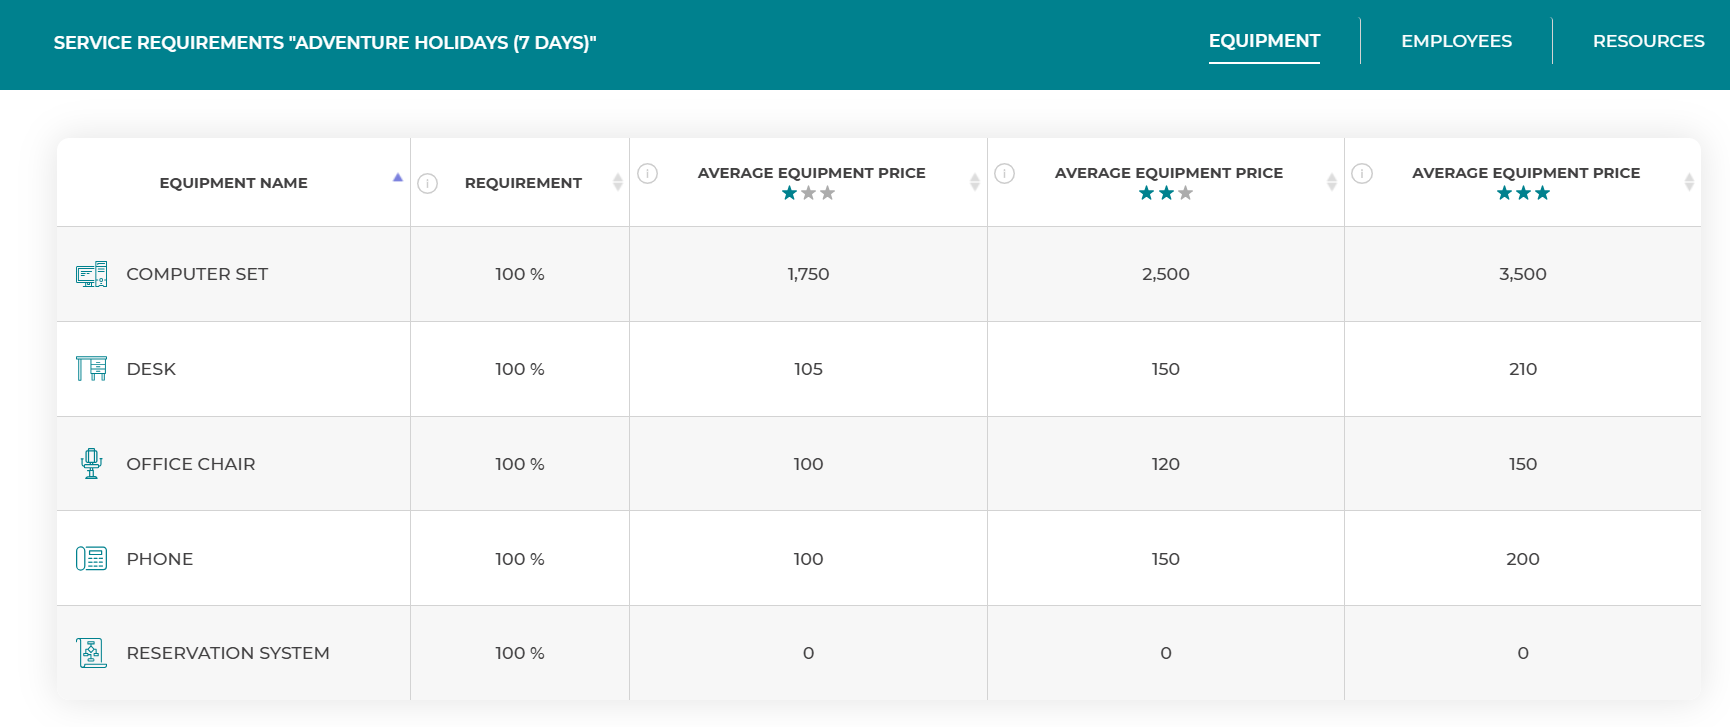Screen dimensions: 1730x727
Task: Sort by one-star price column arrows
Action: (x=974, y=182)
